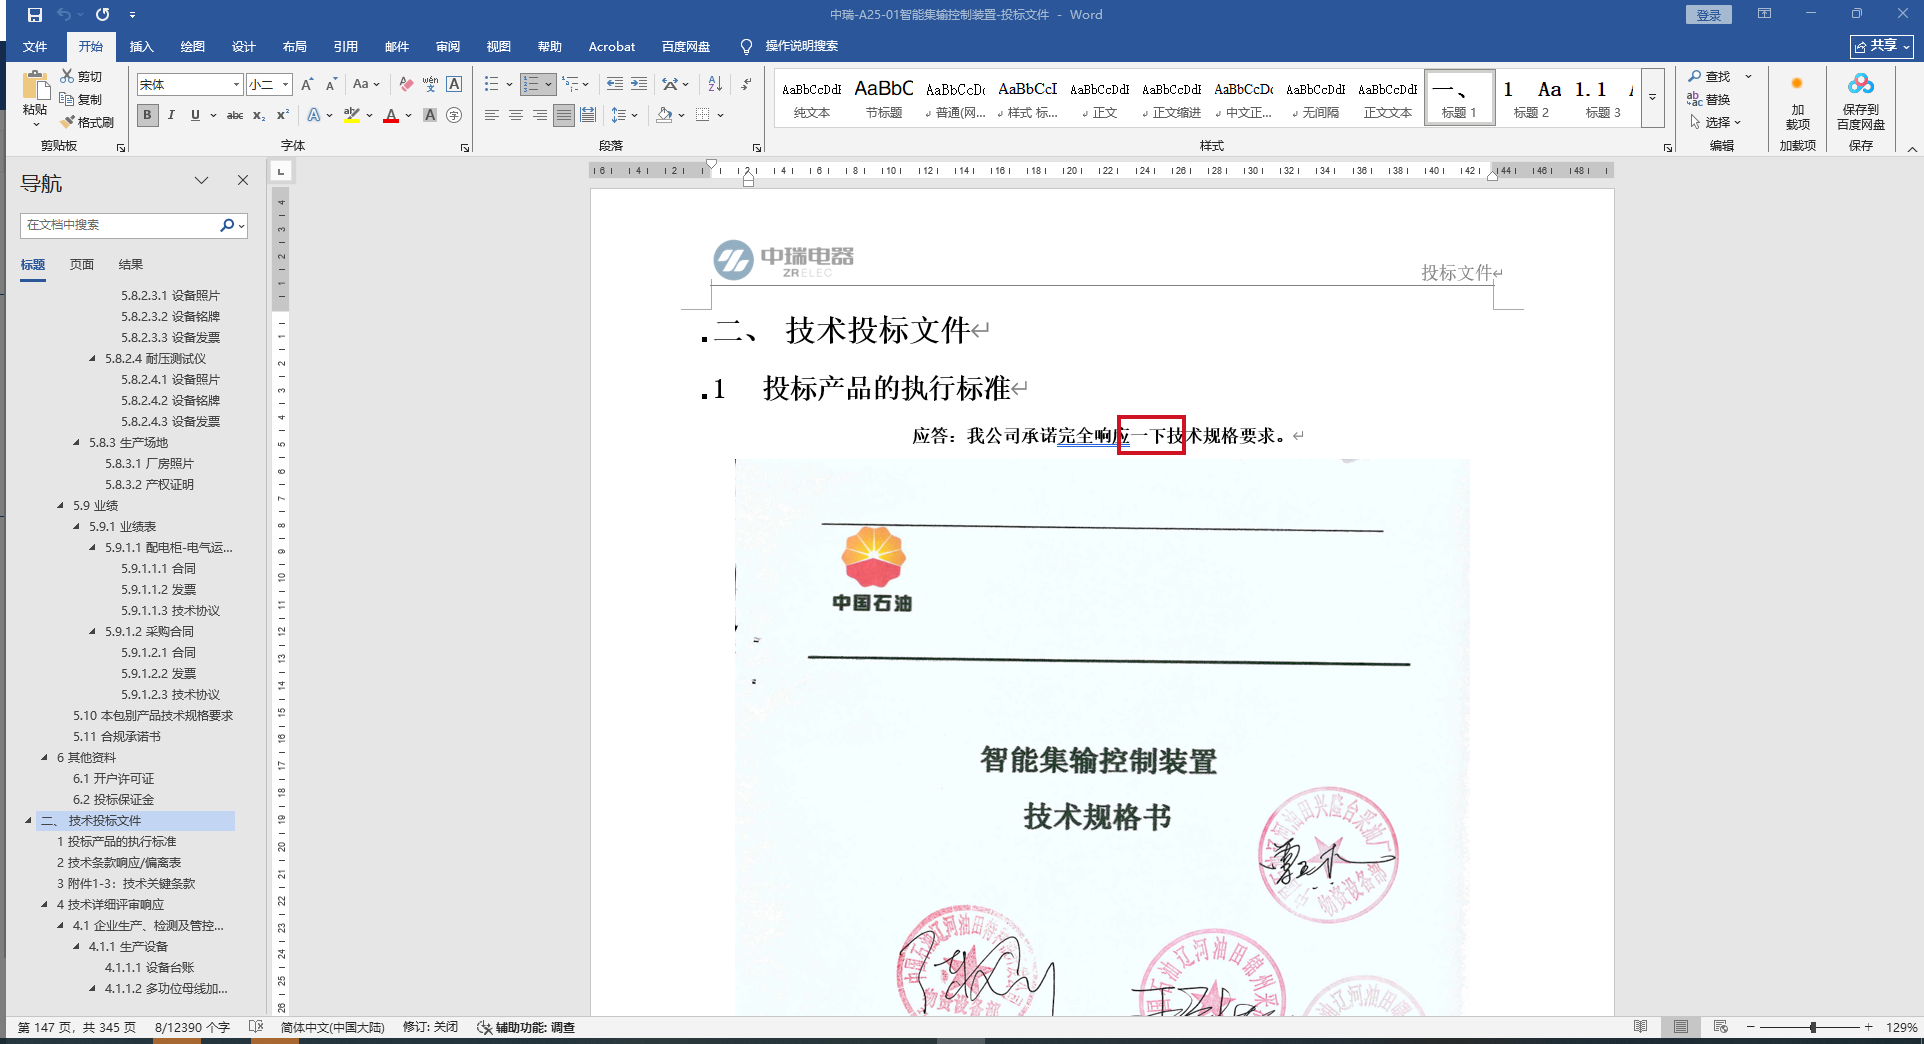The height and width of the screenshot is (1044, 1924).
Task: Activate the Format Painter (格式刷)
Action: pyautogui.click(x=87, y=122)
